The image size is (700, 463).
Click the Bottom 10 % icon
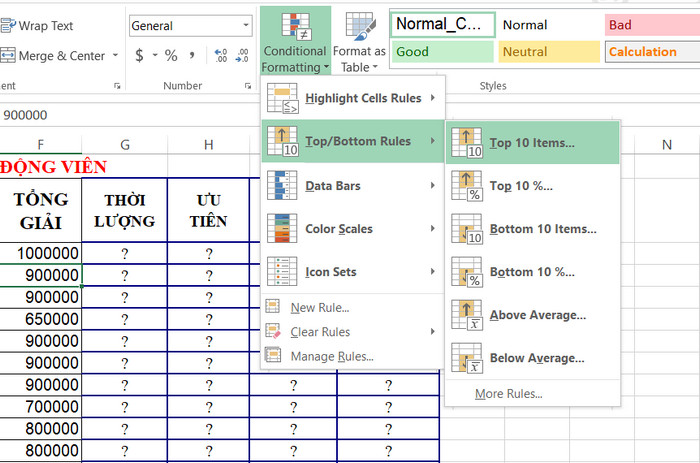coord(467,272)
